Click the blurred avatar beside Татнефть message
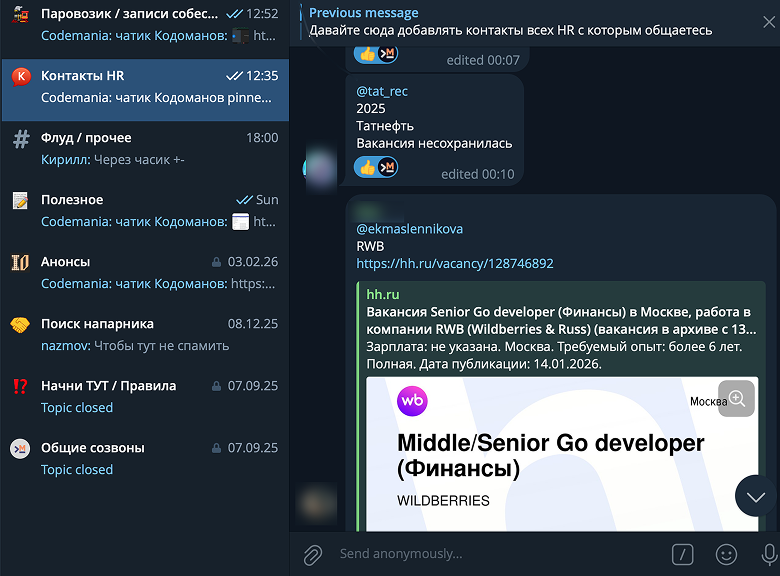 click(x=320, y=168)
